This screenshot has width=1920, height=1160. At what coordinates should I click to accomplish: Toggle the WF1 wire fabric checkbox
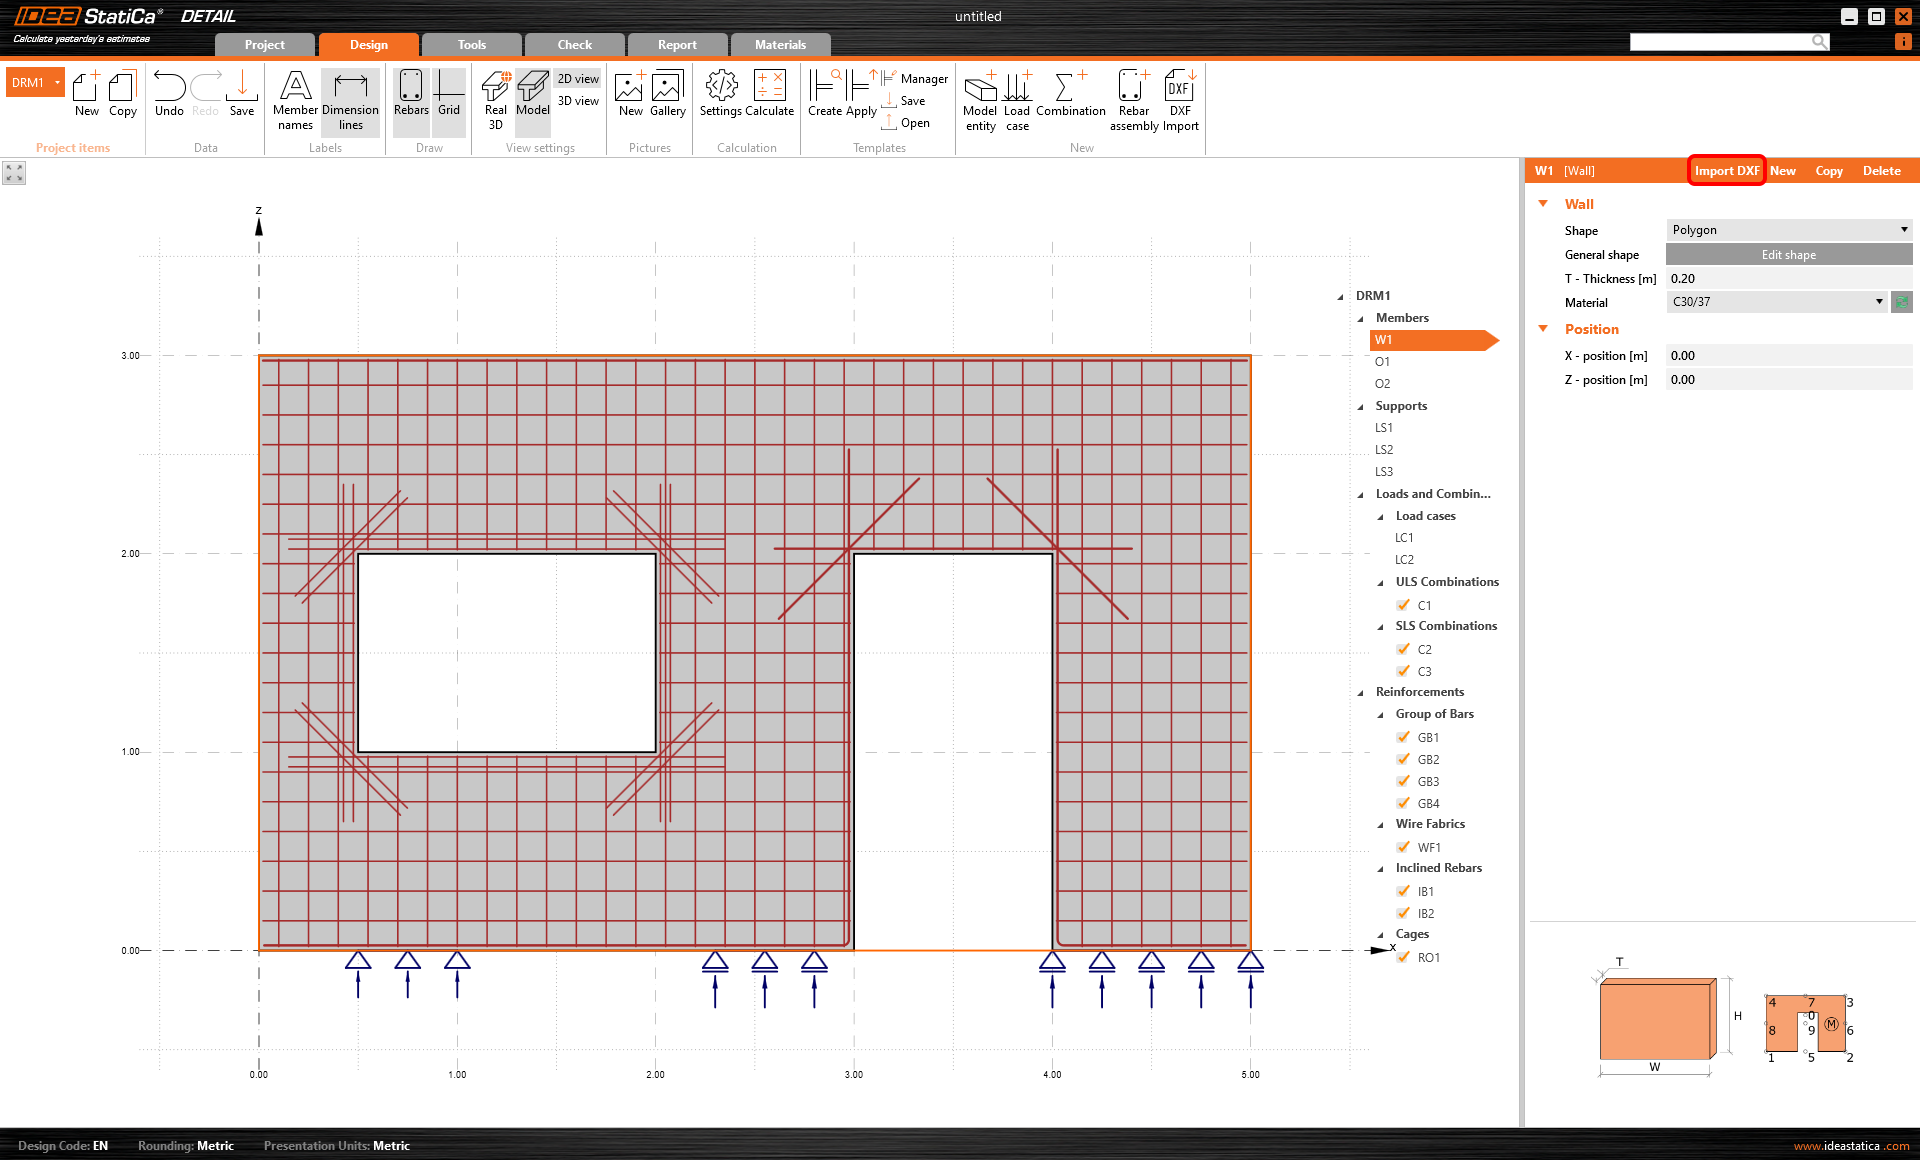(x=1404, y=847)
